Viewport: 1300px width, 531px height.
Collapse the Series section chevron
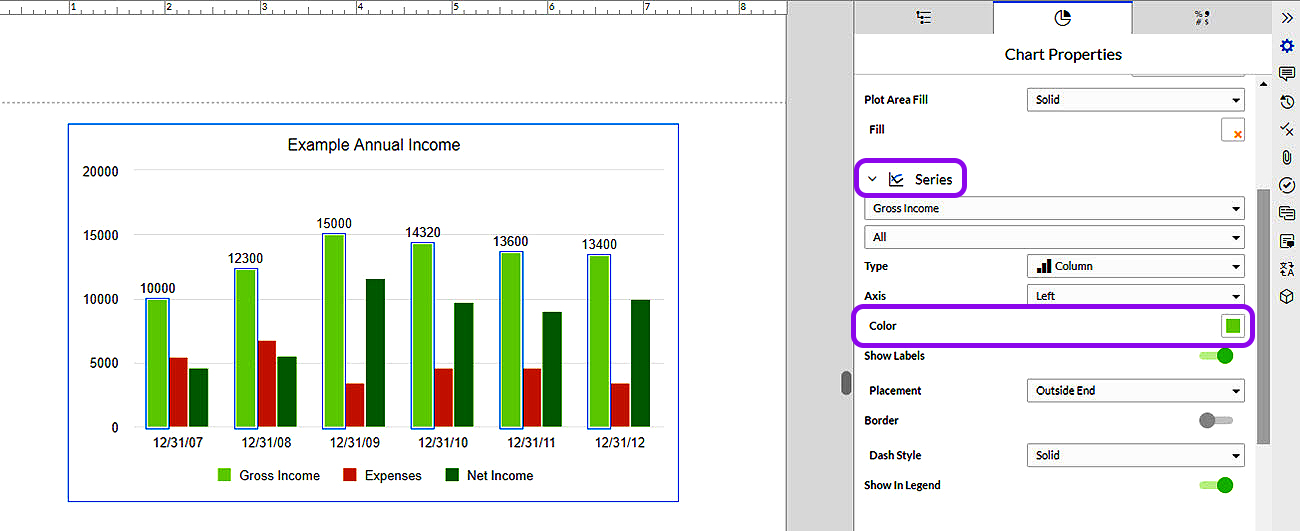pos(872,179)
